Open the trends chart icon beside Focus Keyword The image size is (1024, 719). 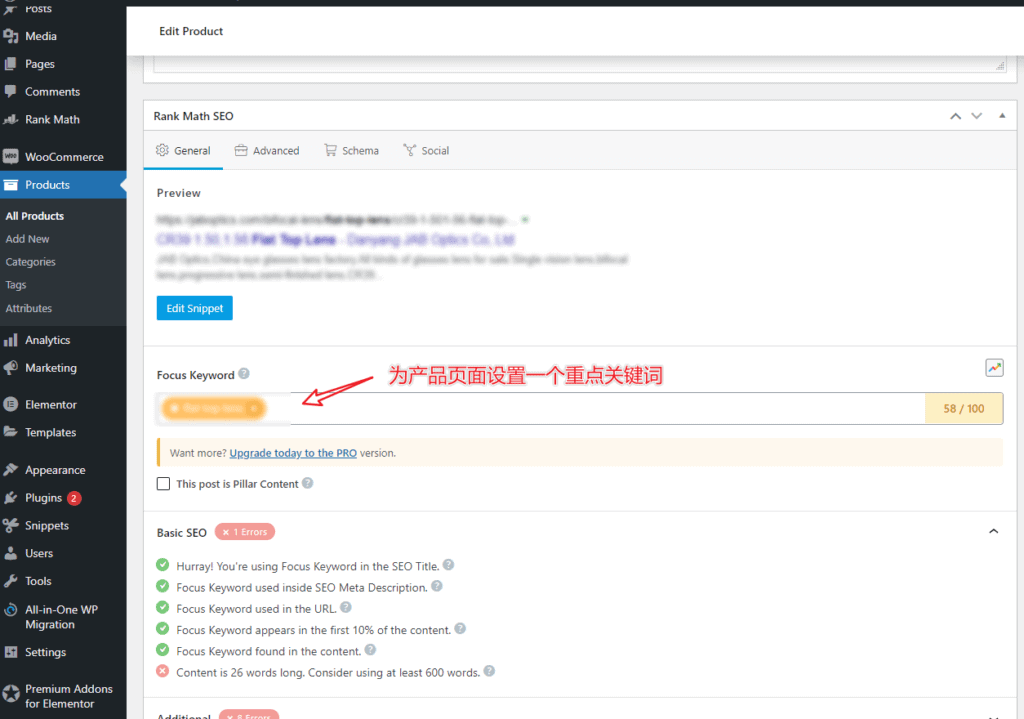pyautogui.click(x=994, y=368)
